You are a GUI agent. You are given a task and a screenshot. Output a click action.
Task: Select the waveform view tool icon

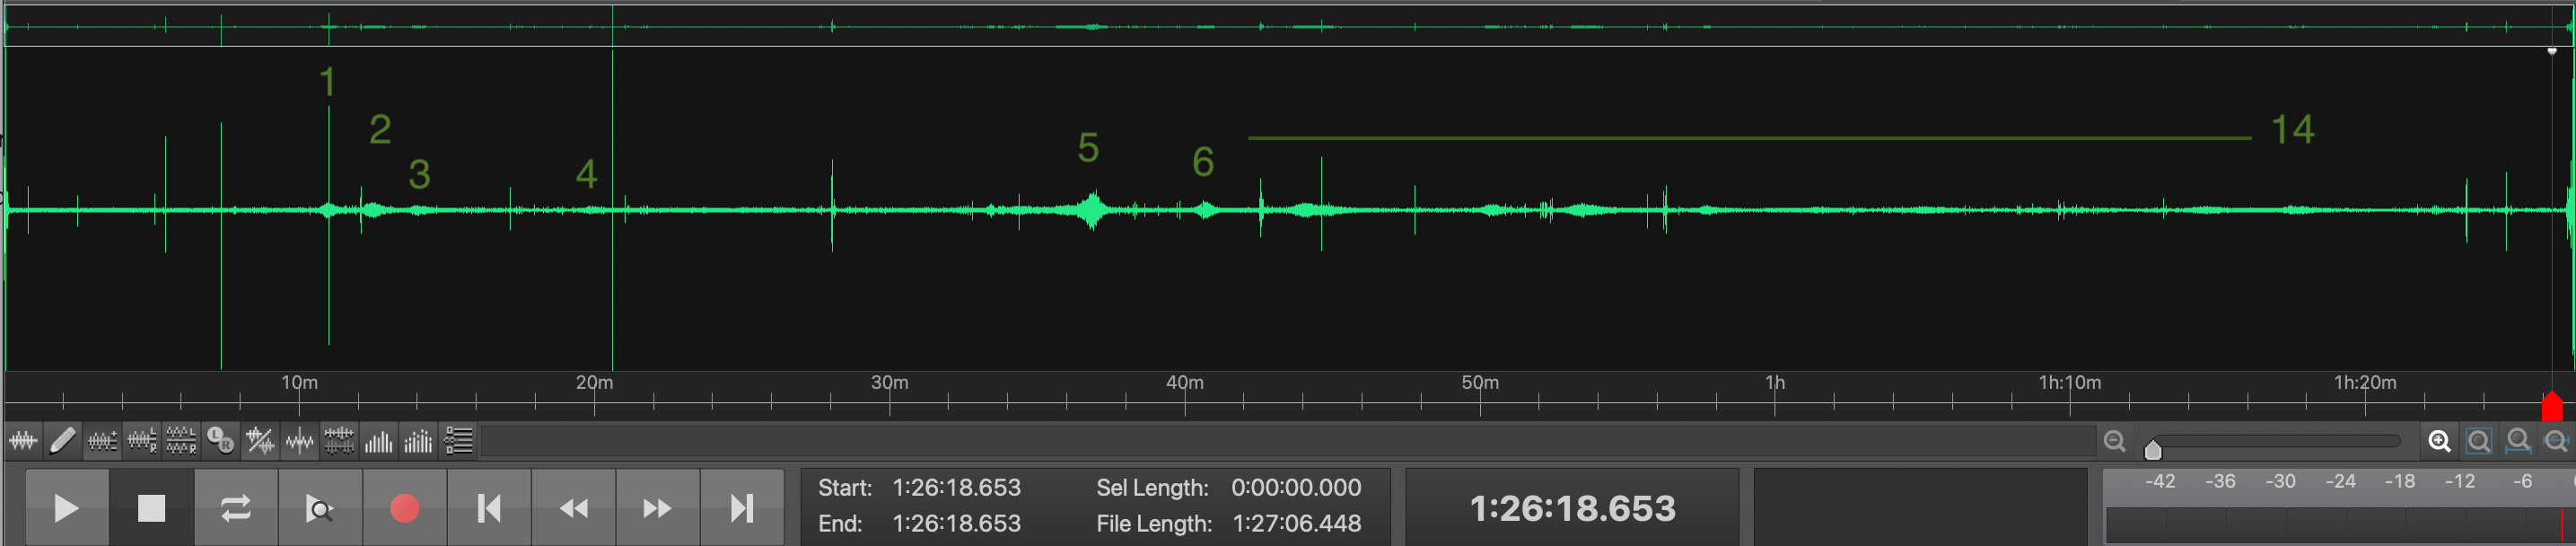pos(23,441)
